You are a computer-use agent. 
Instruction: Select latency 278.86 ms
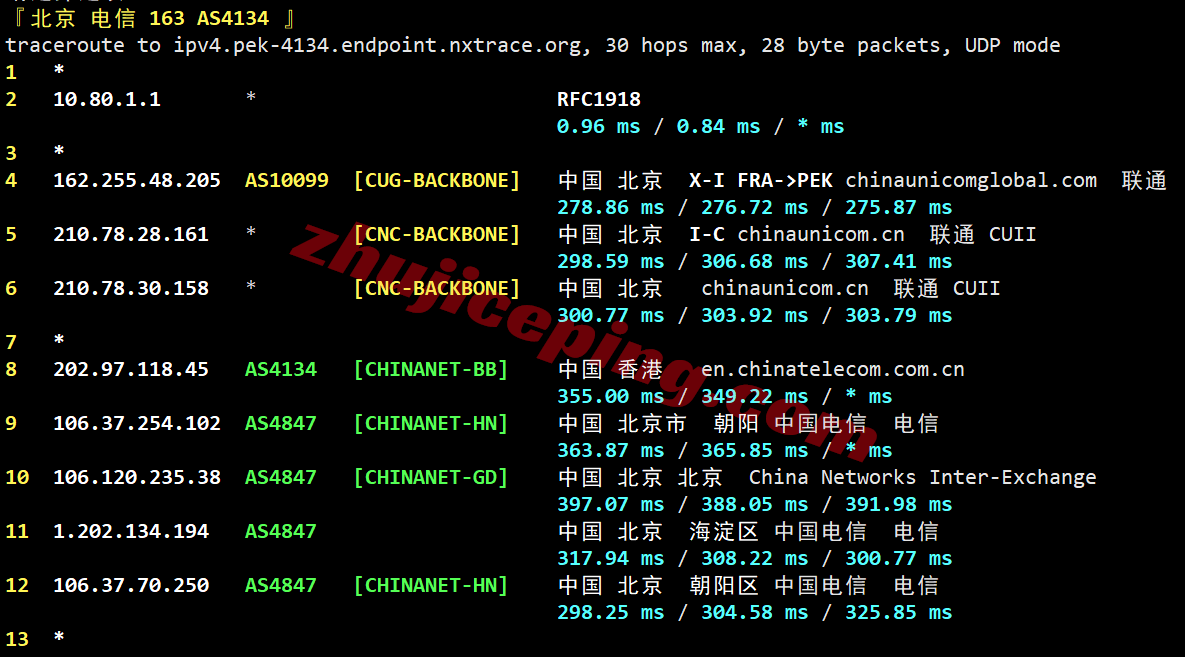(x=611, y=208)
